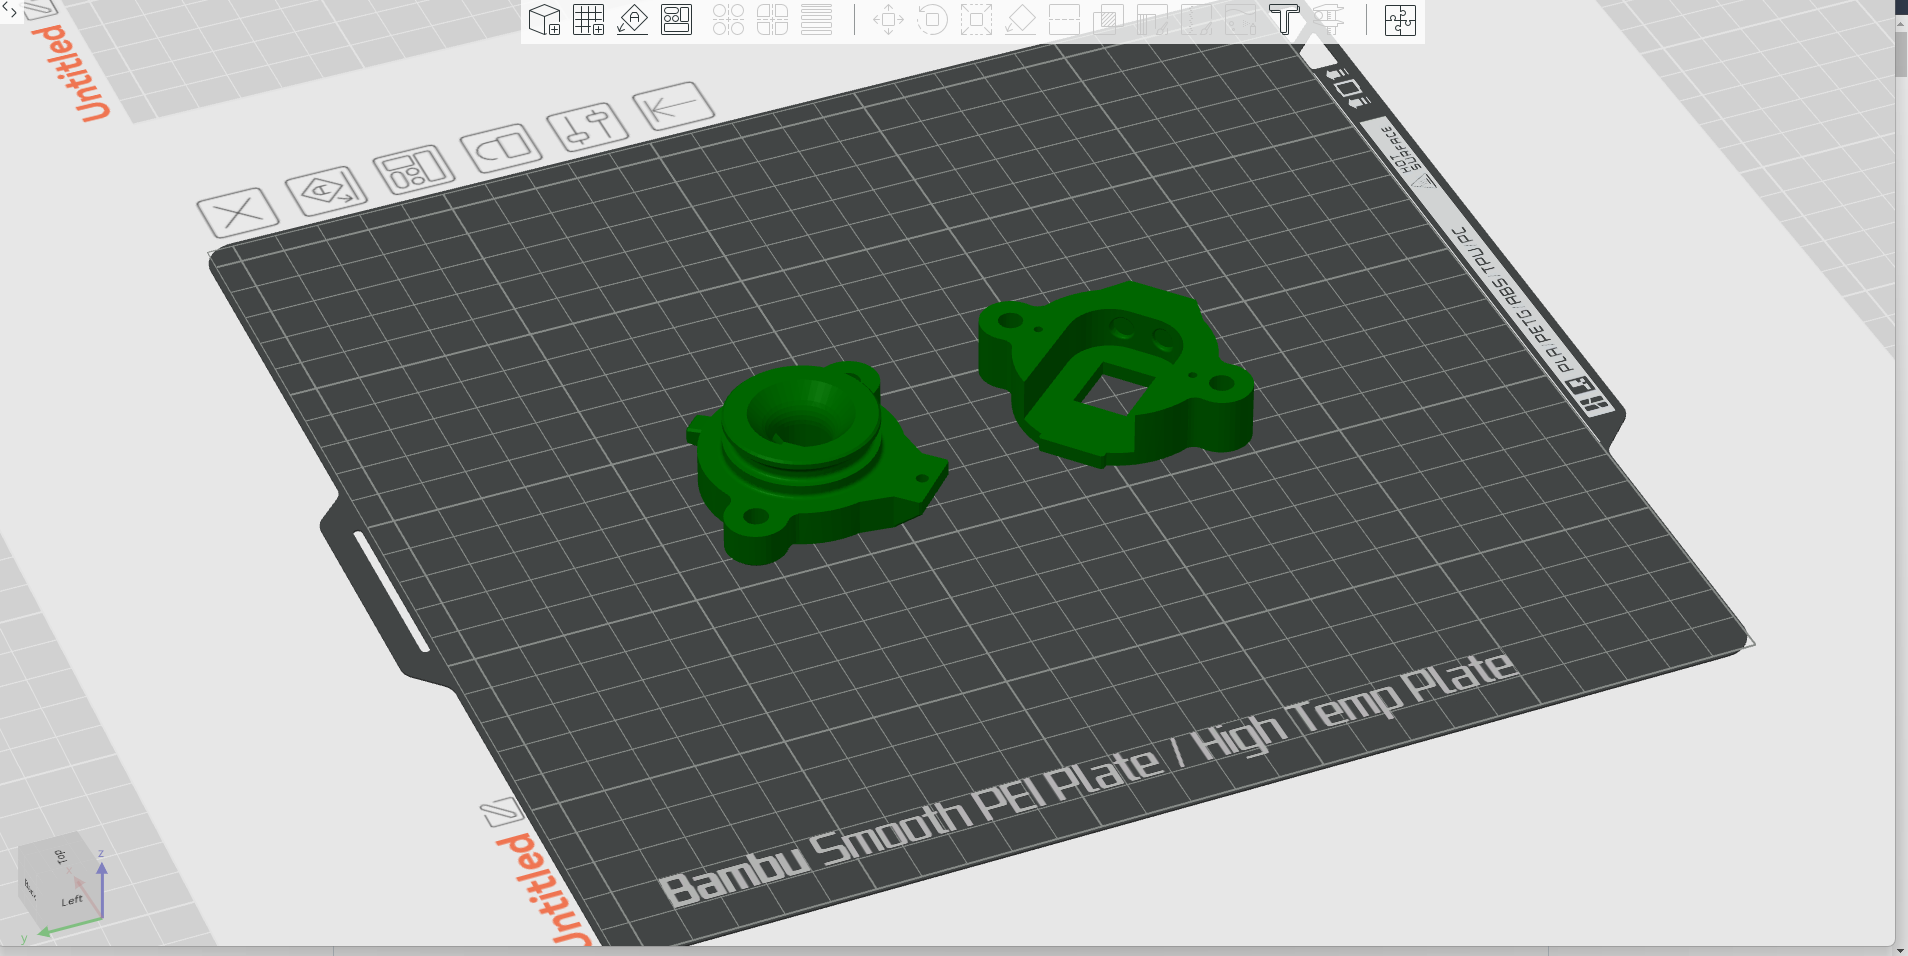The width and height of the screenshot is (1908, 956).
Task: Select the Split to Parts icon
Action: (x=772, y=20)
